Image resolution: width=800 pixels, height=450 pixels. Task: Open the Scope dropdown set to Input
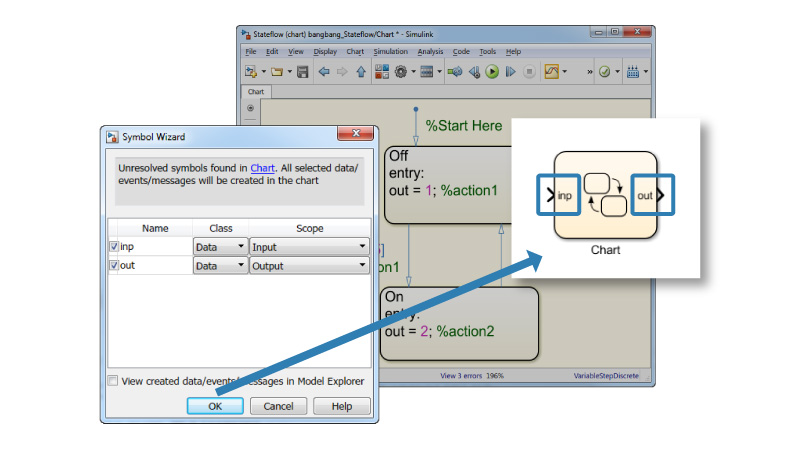click(x=308, y=247)
